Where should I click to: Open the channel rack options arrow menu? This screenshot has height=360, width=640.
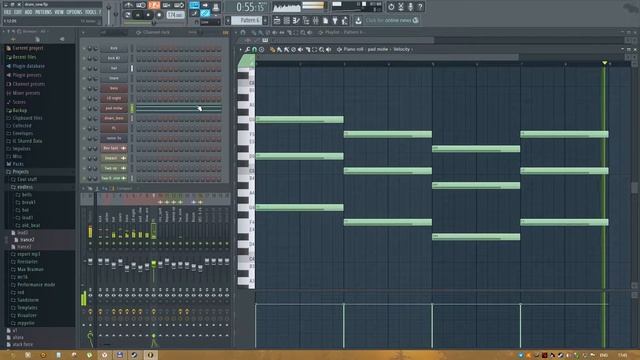coord(83,32)
